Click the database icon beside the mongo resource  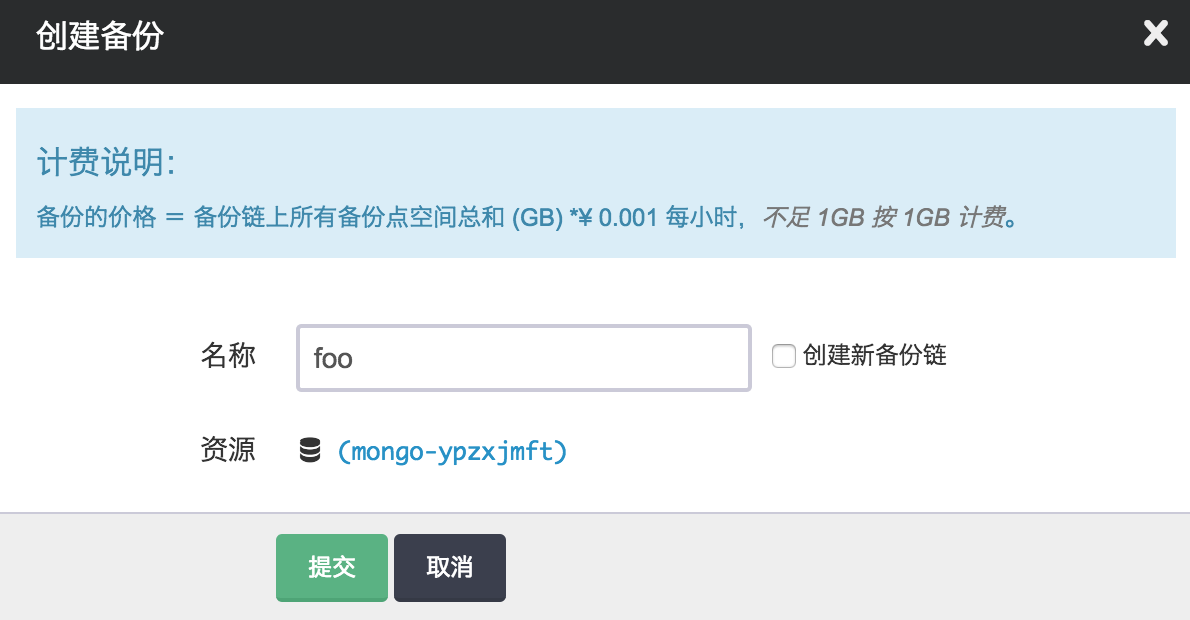click(310, 451)
